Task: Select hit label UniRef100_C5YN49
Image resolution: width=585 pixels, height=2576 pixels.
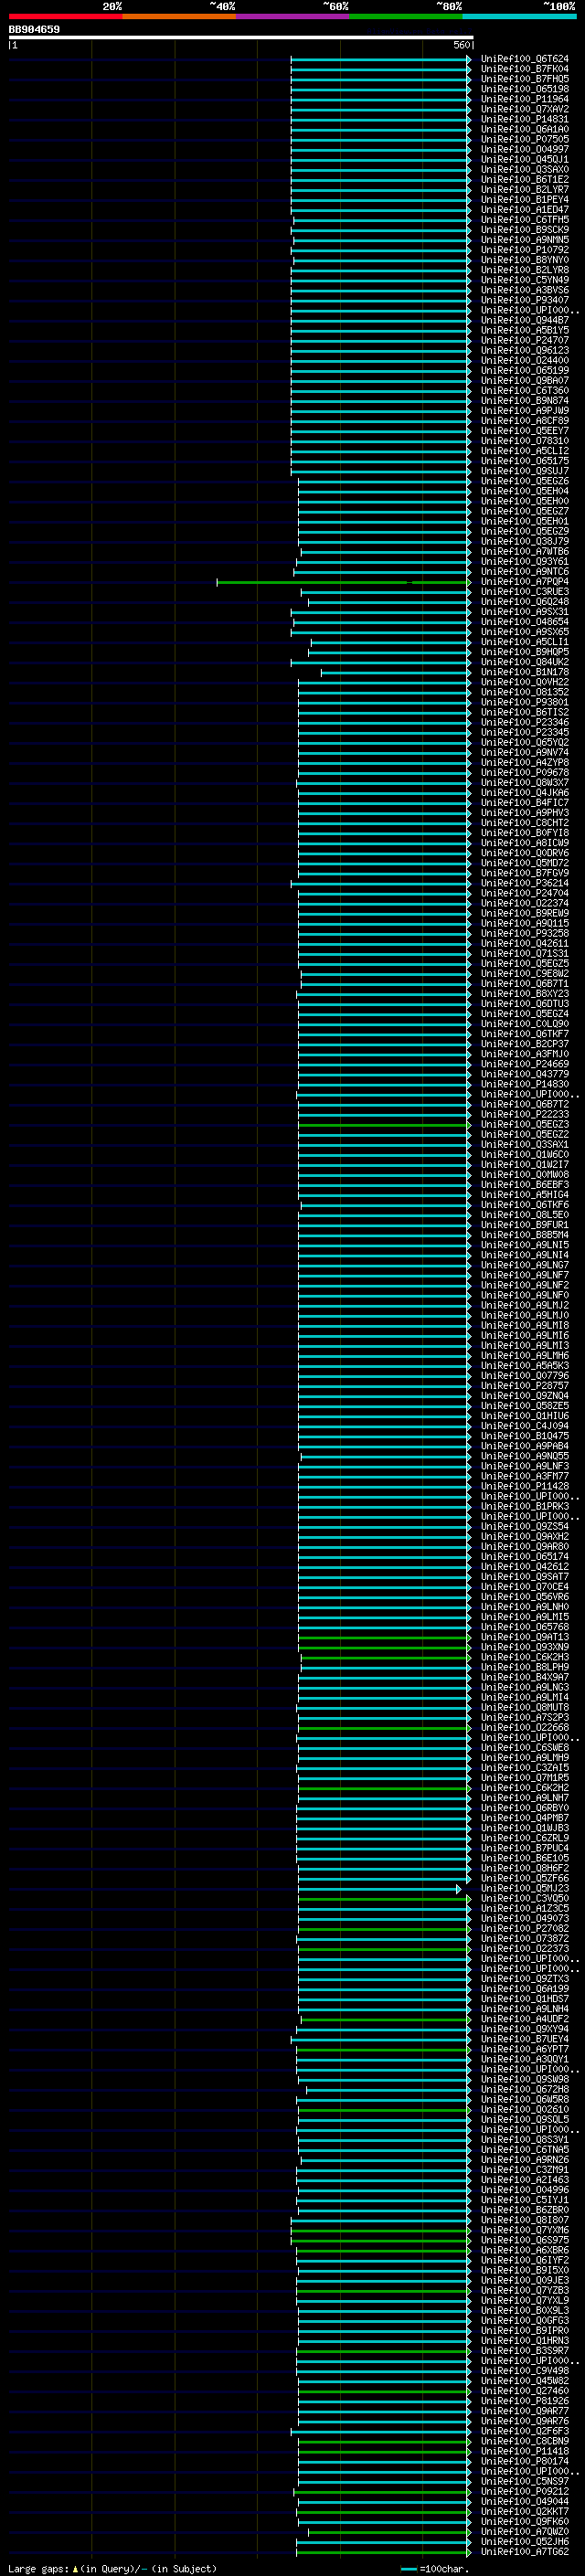Action: [x=525, y=280]
